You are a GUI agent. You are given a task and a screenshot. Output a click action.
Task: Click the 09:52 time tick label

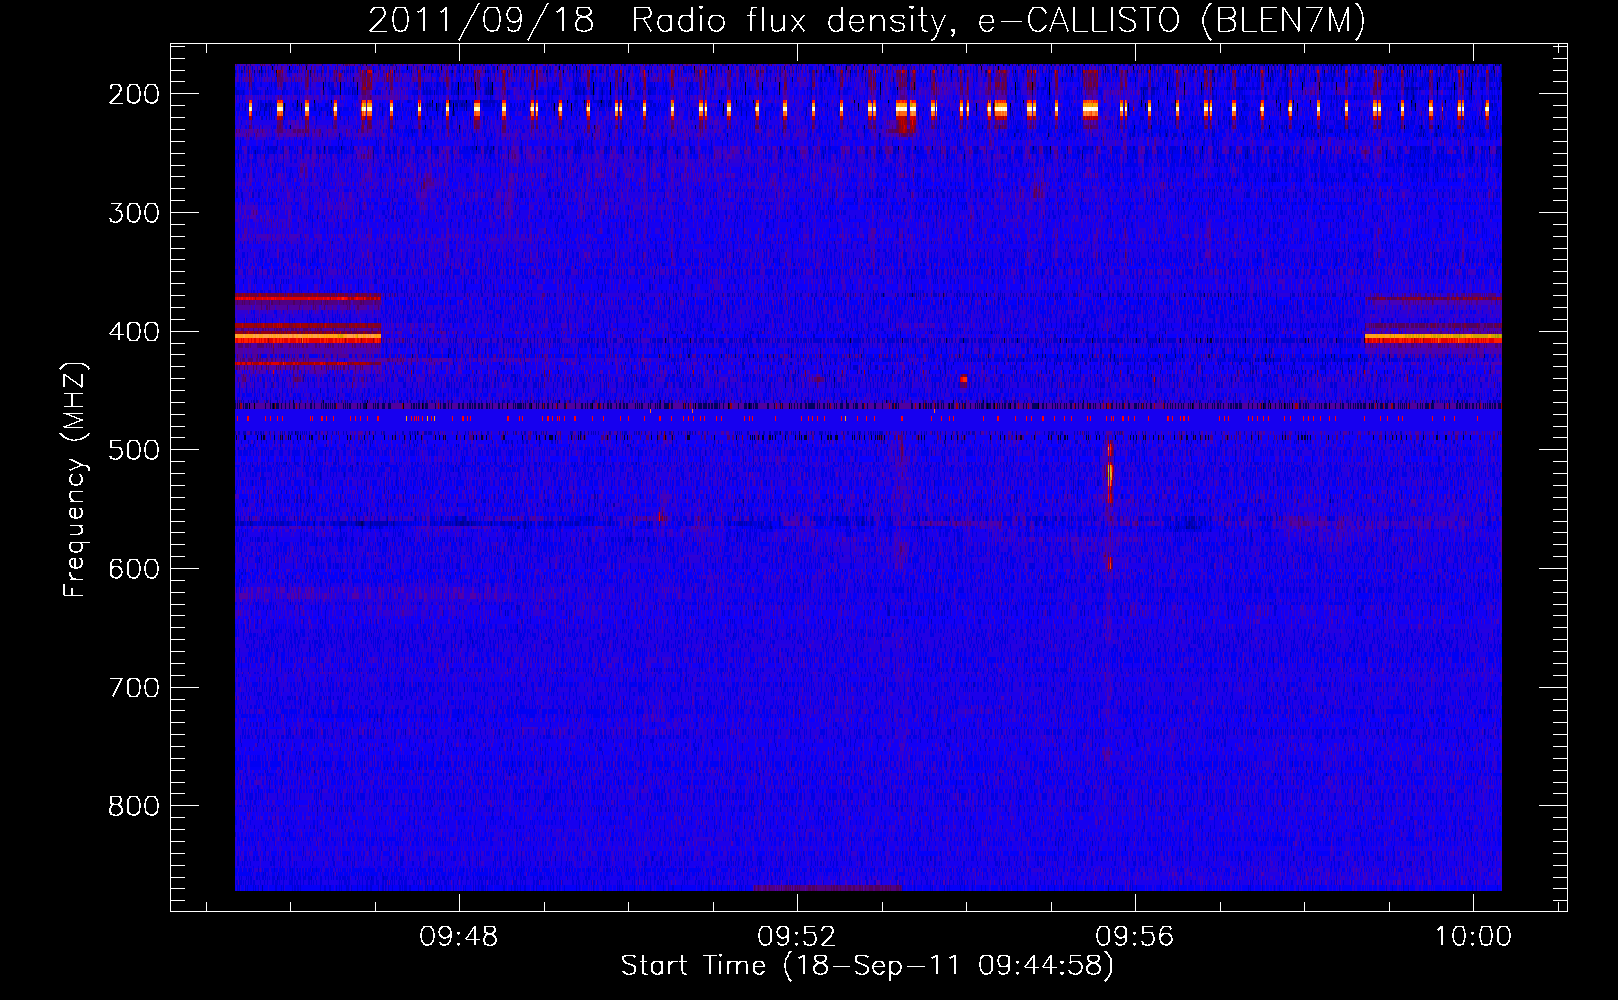[797, 937]
